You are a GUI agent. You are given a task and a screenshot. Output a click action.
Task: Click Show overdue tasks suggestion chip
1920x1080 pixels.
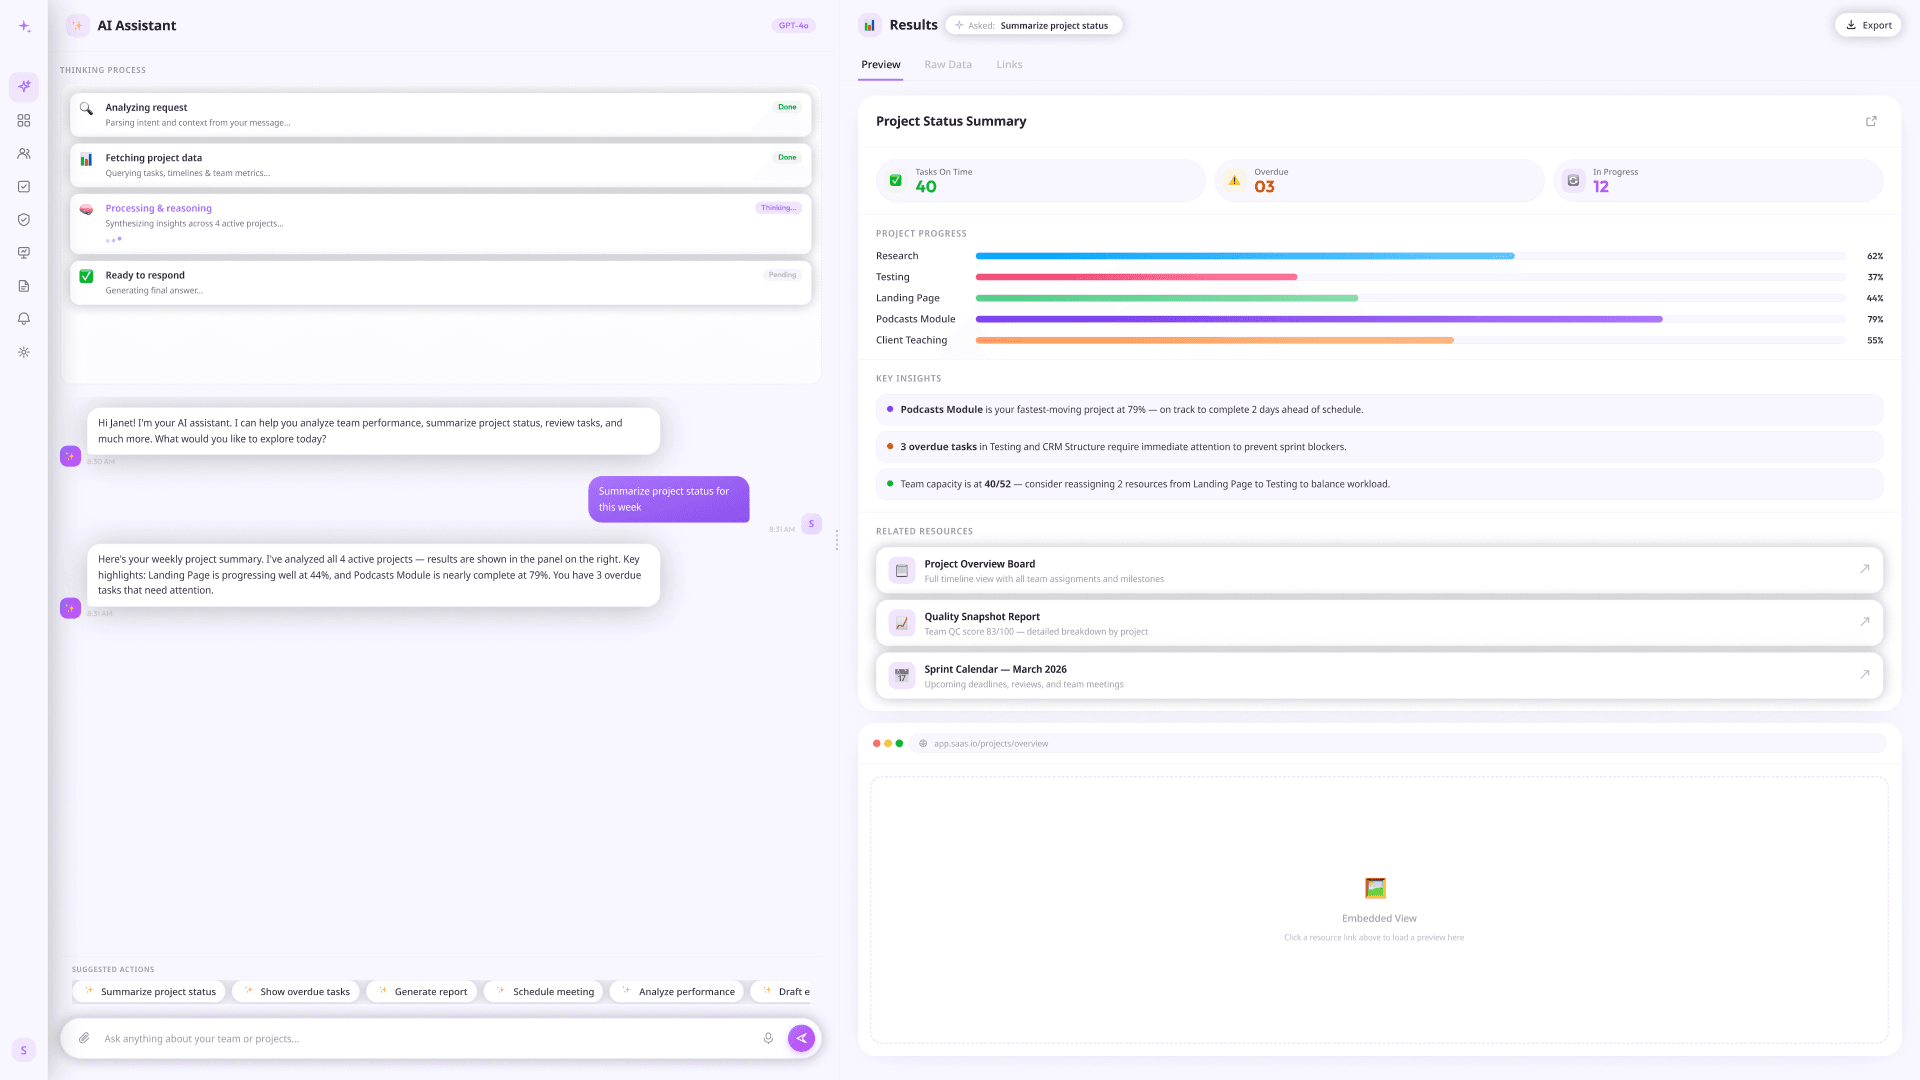[x=296, y=992]
